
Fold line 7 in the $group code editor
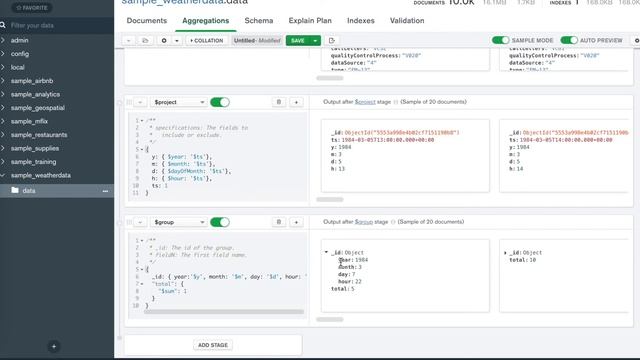pos(142,284)
